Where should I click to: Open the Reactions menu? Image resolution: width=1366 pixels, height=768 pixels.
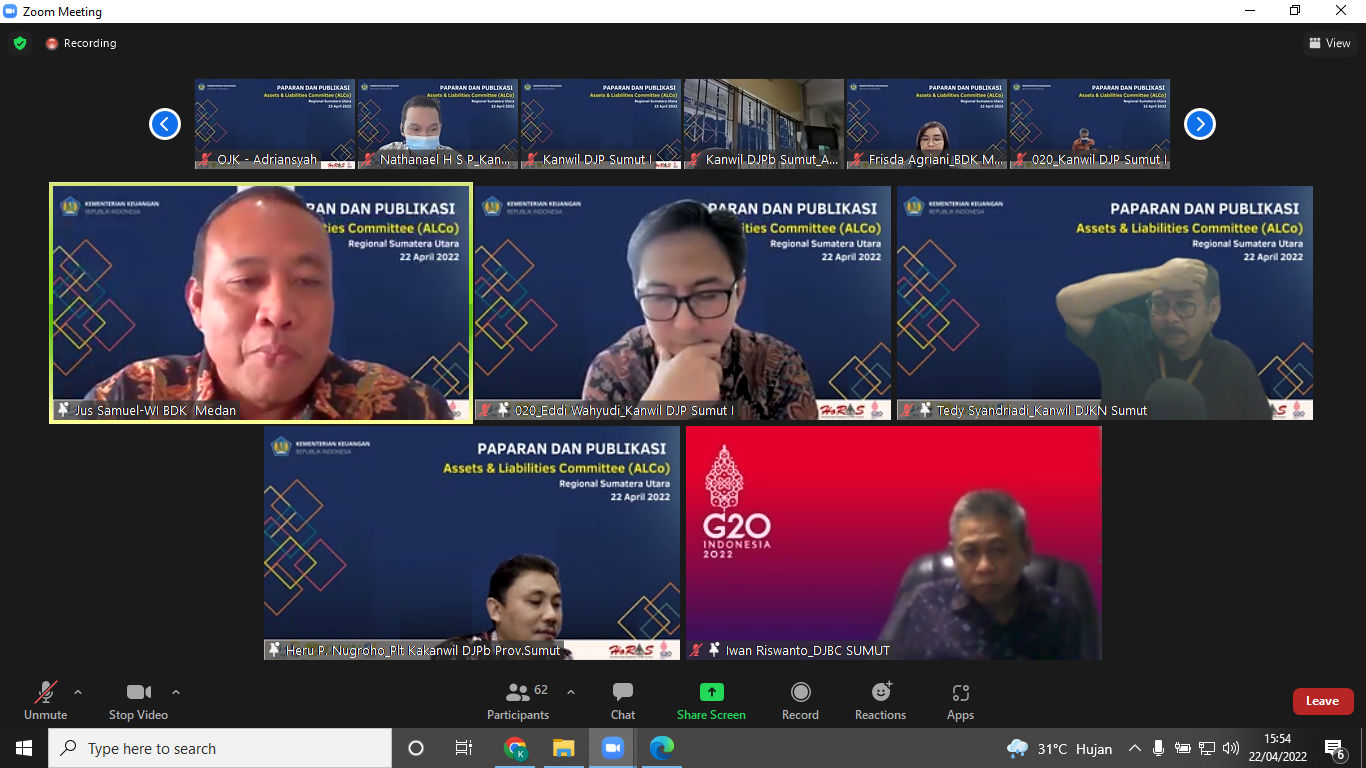point(880,701)
